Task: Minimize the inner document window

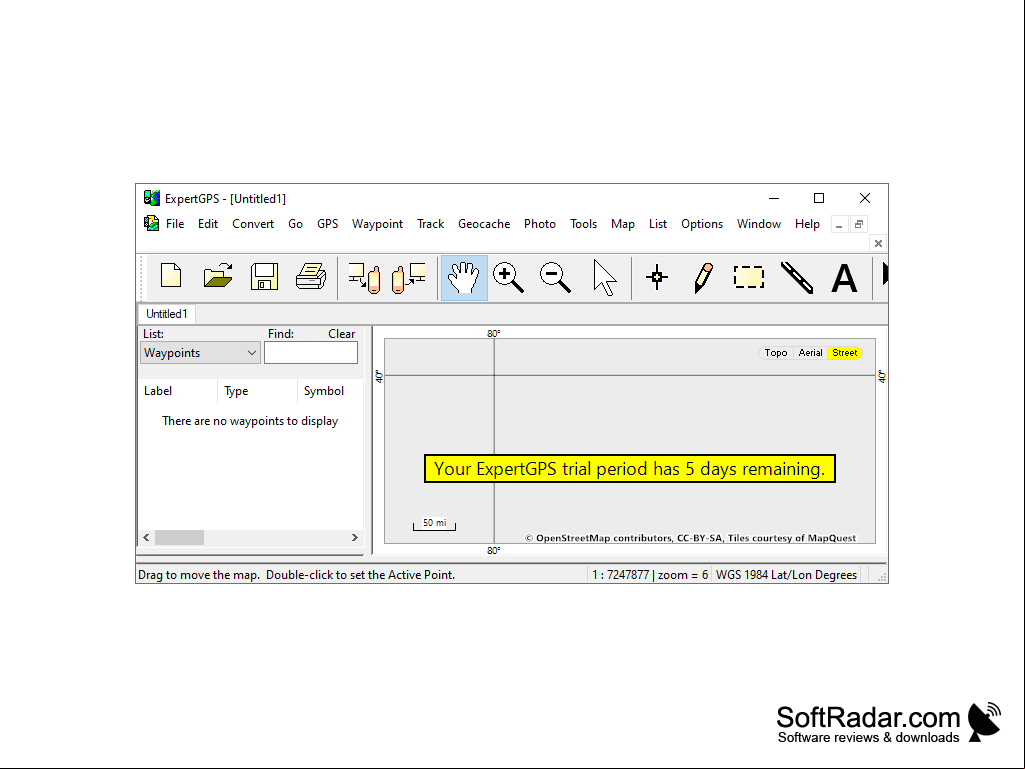Action: [839, 224]
